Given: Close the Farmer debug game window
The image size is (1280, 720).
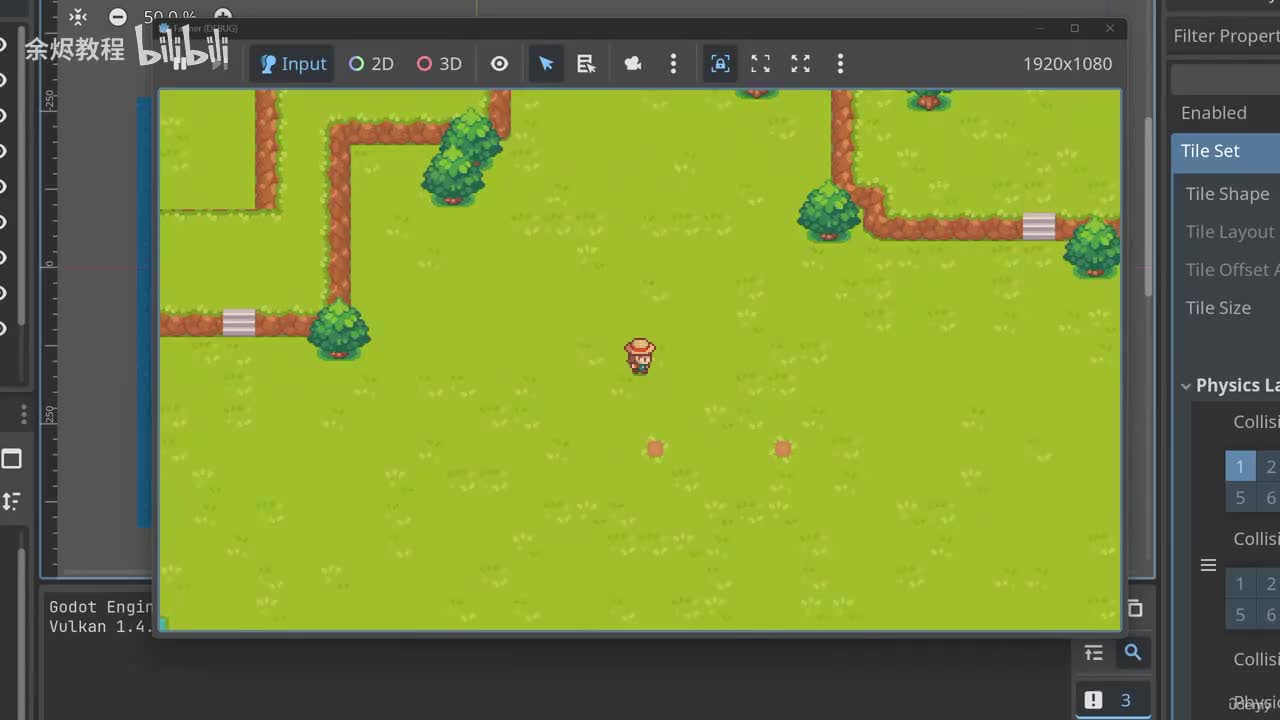Looking at the screenshot, I should point(1109,28).
